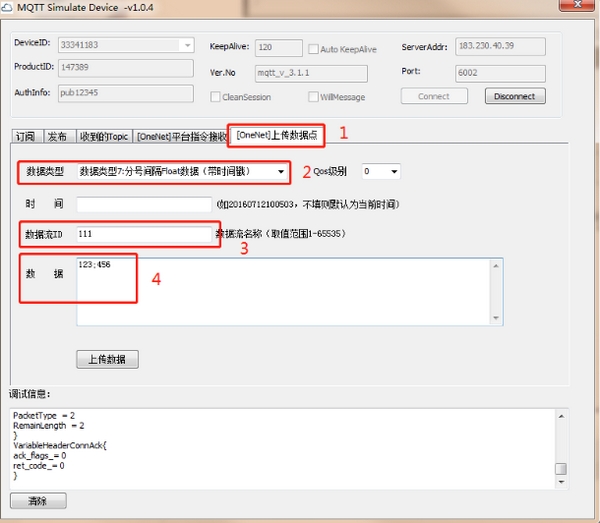The width and height of the screenshot is (600, 523).
Task: Click the MQTT Simulate Device cloud icon
Action: point(7,7)
